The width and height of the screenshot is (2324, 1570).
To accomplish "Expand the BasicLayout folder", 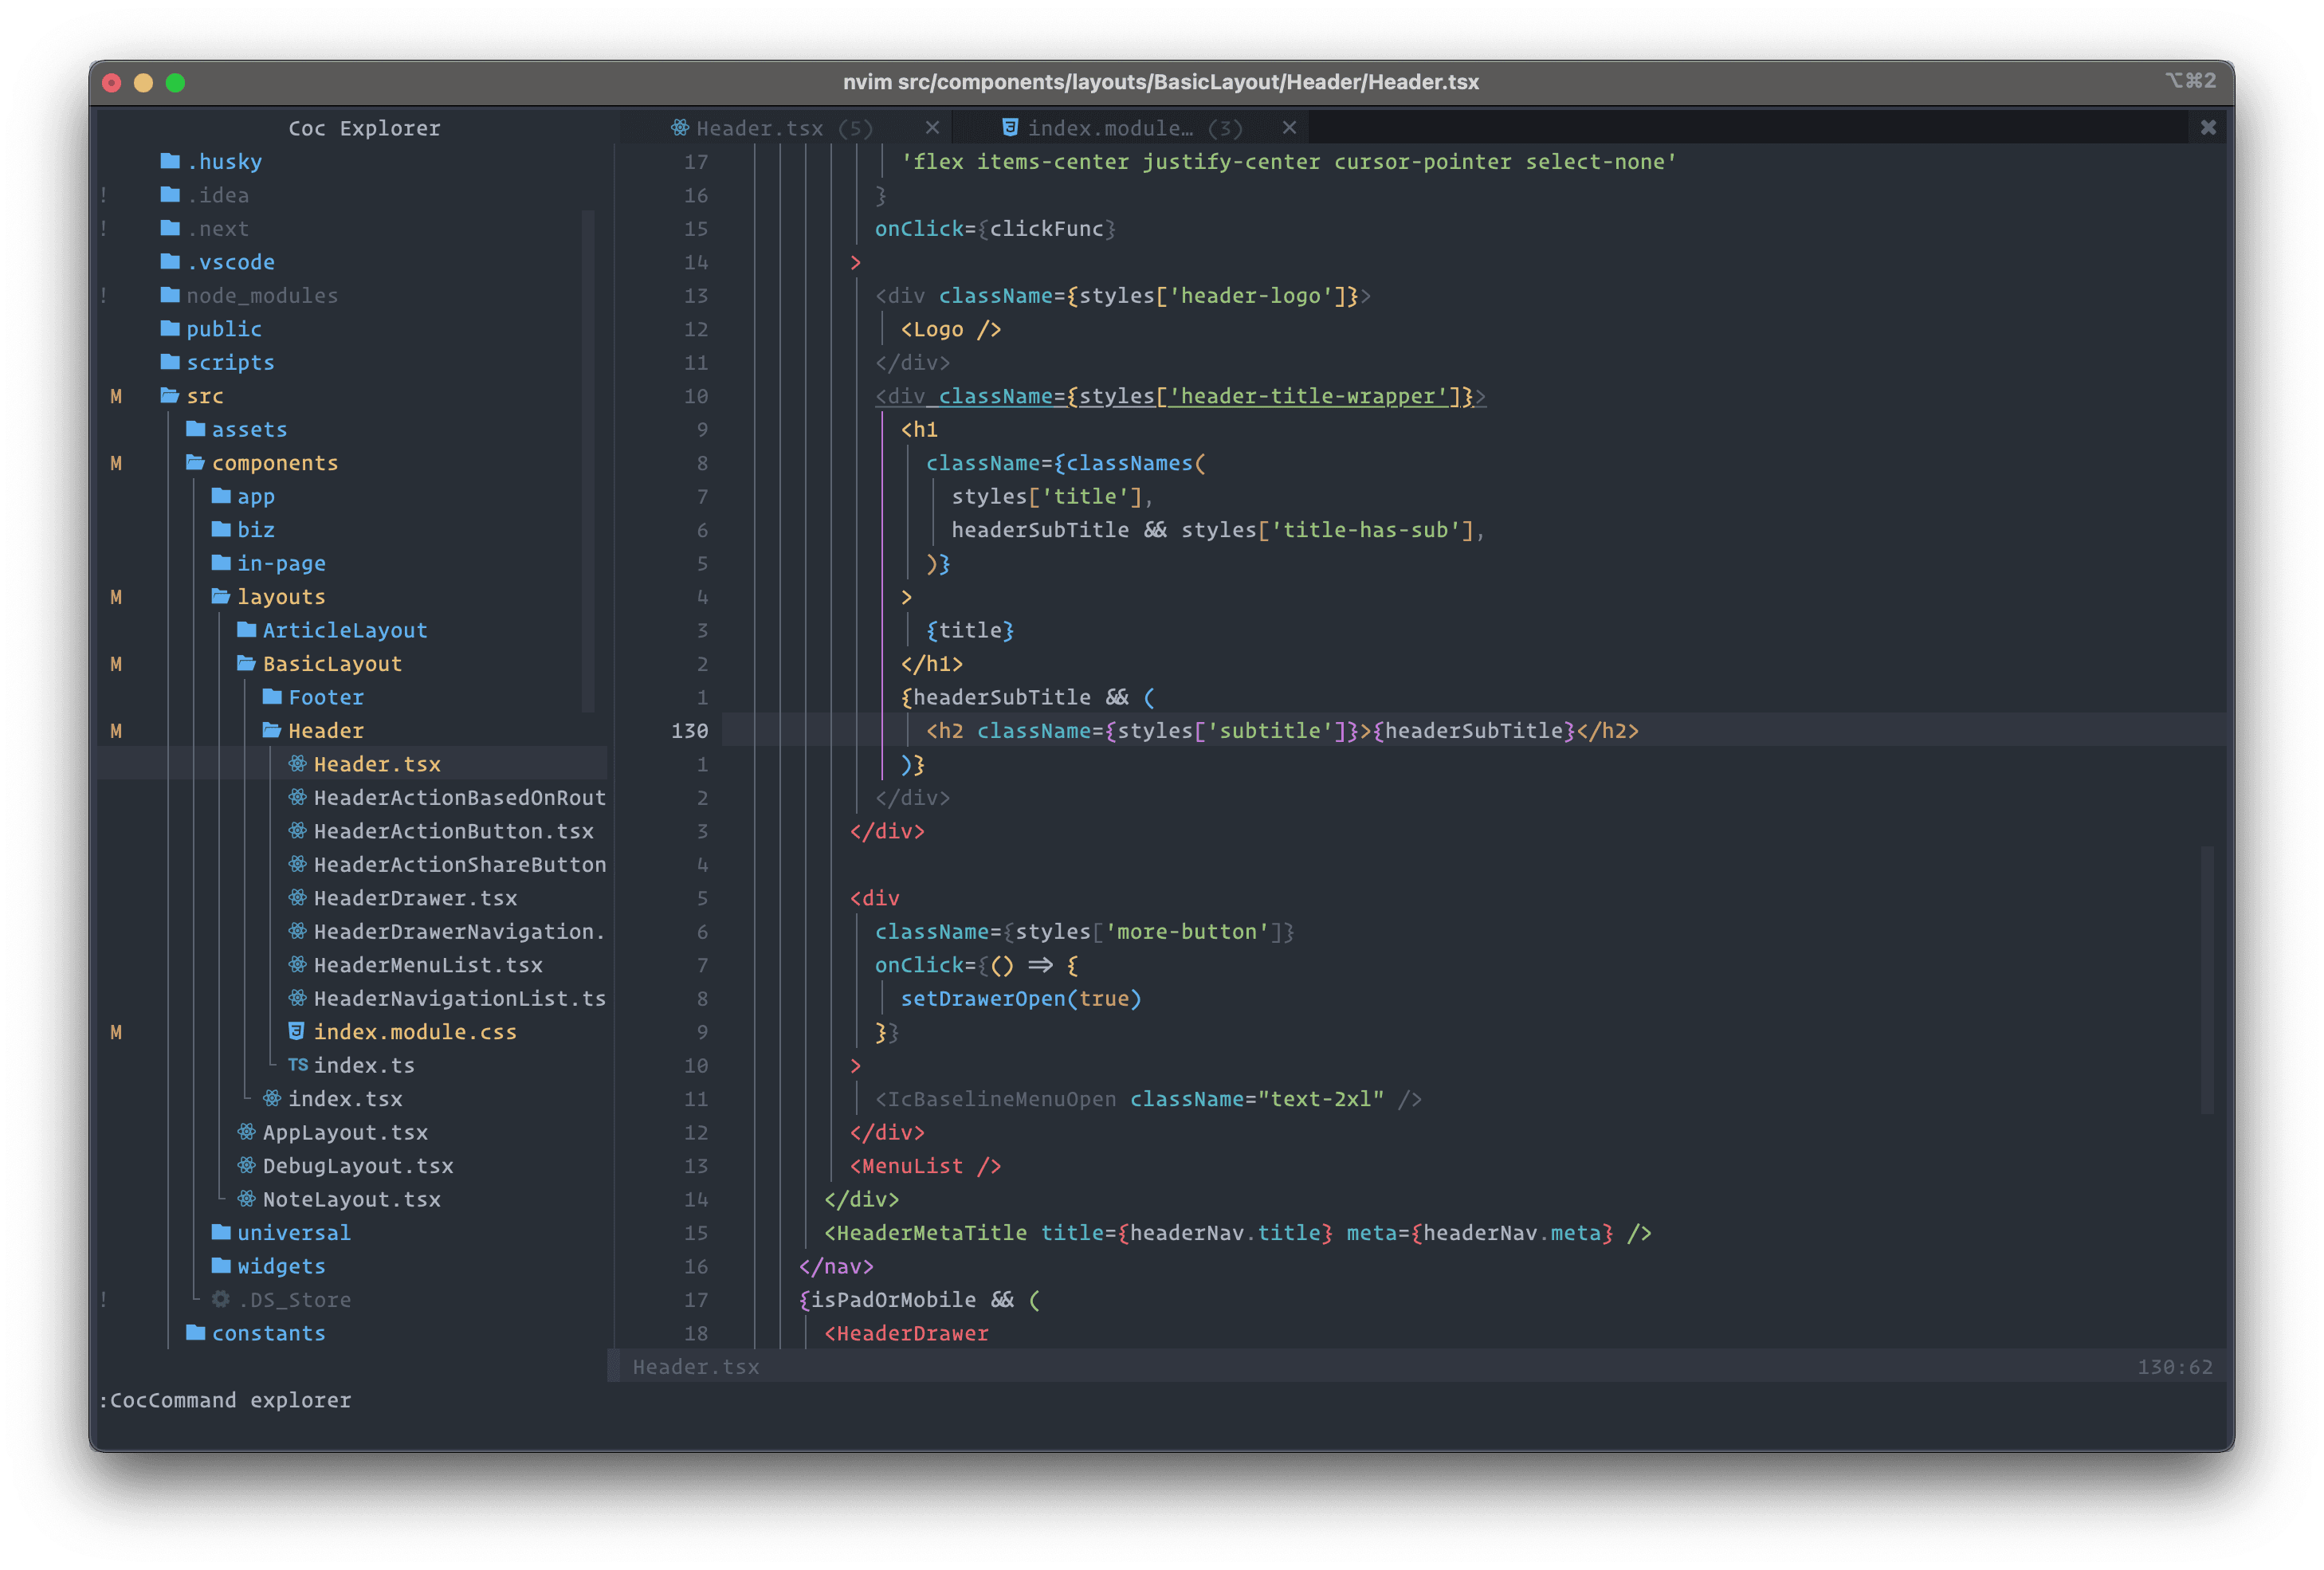I will coord(324,662).
